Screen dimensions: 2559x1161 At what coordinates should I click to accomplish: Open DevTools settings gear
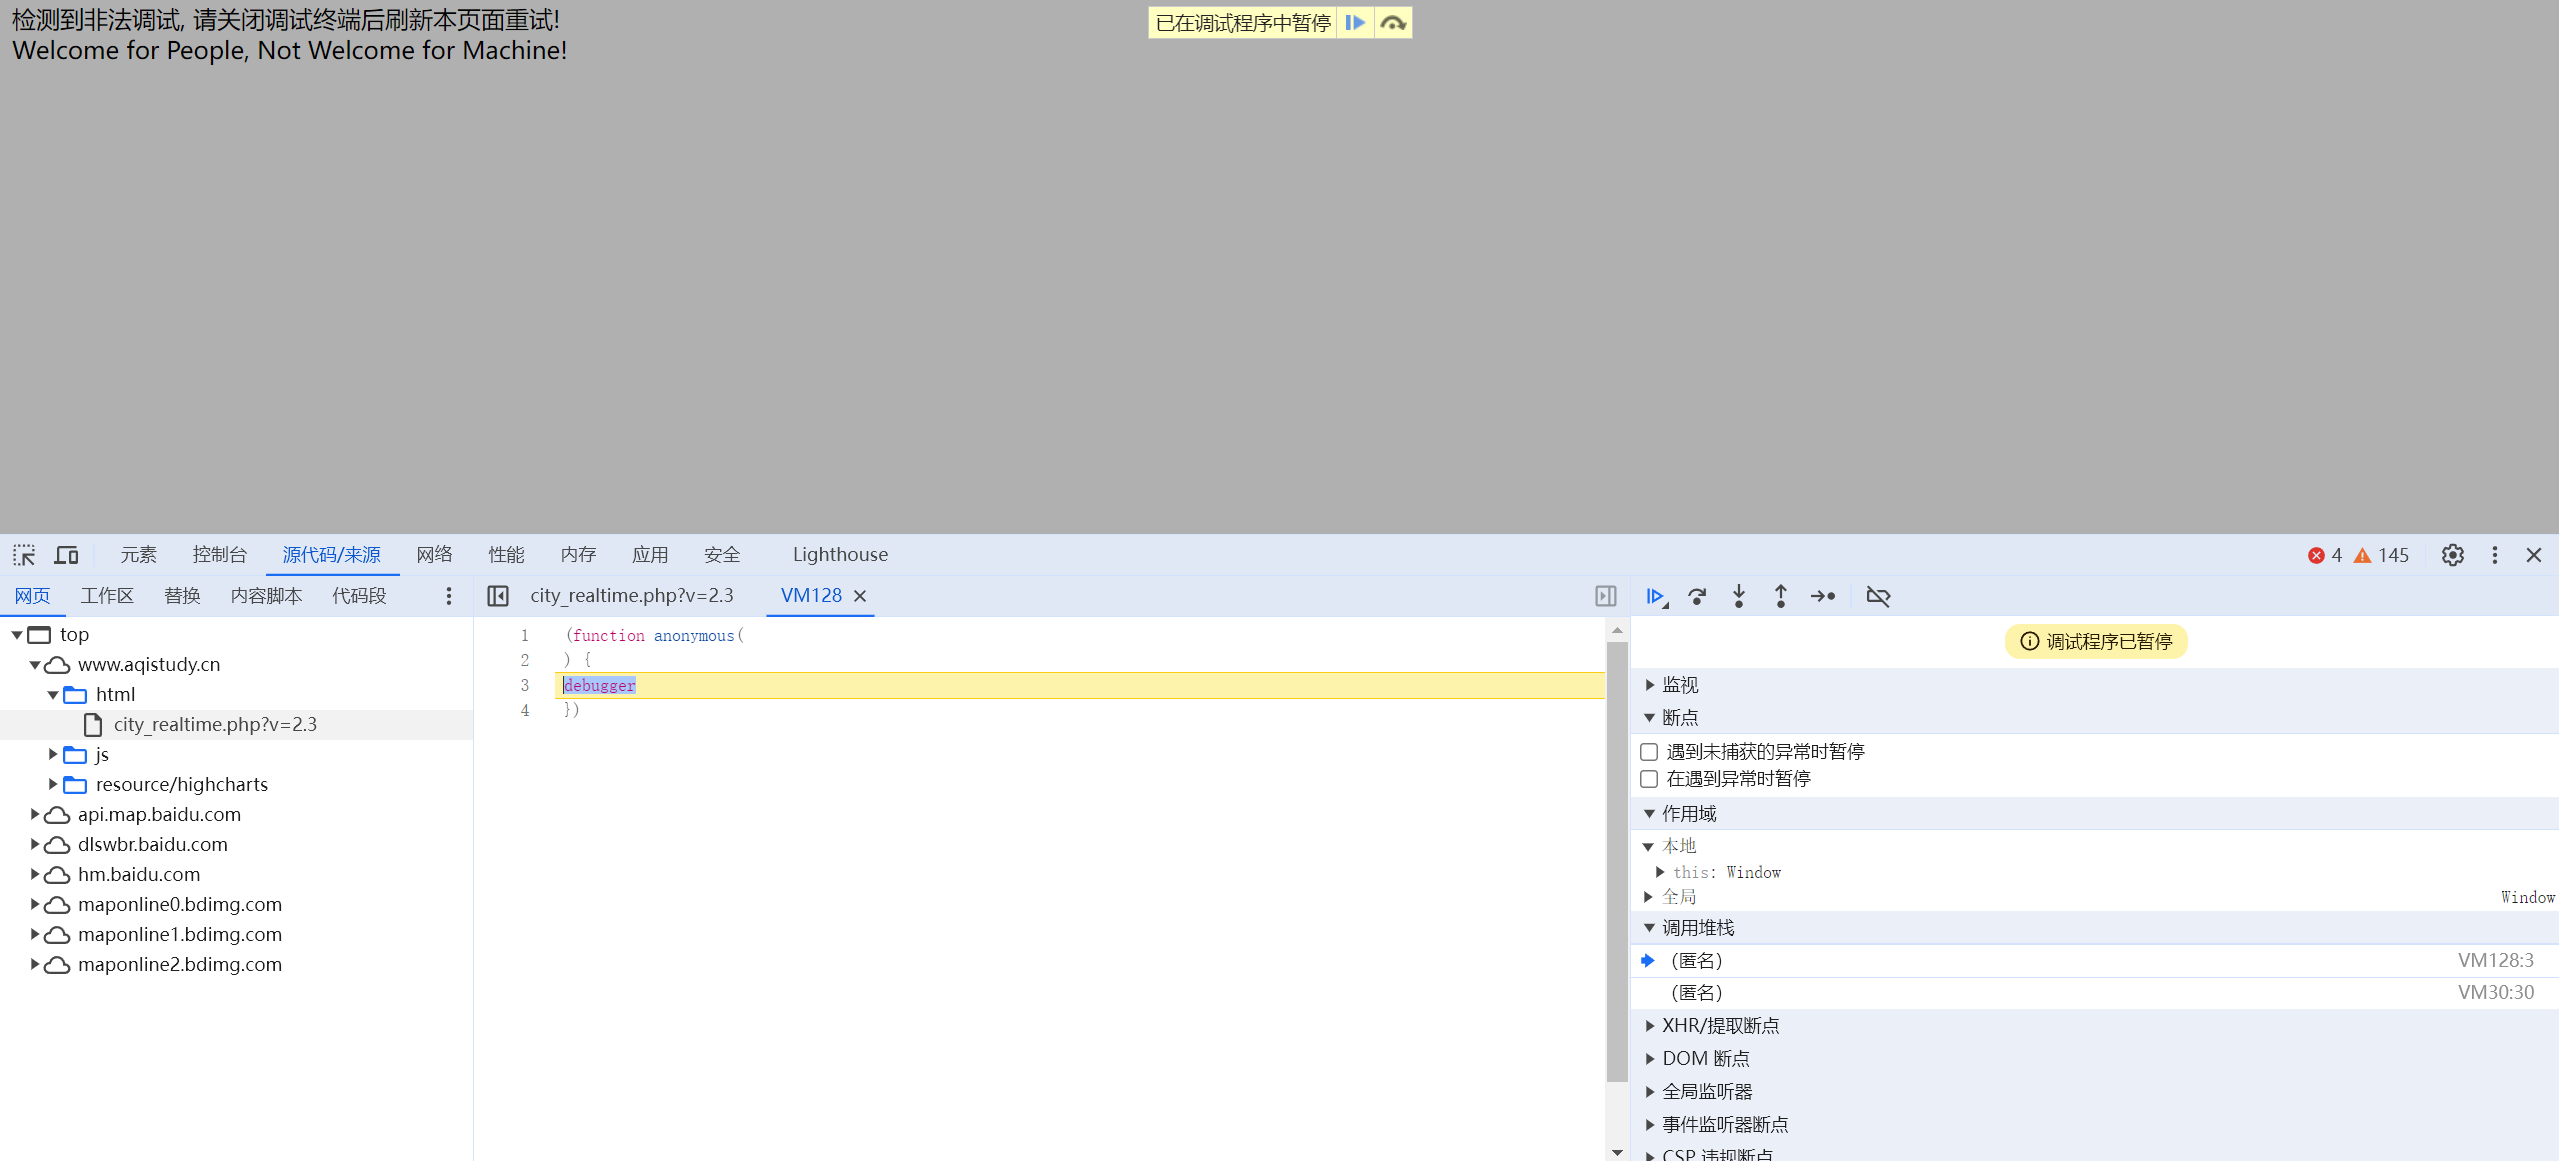(2452, 555)
